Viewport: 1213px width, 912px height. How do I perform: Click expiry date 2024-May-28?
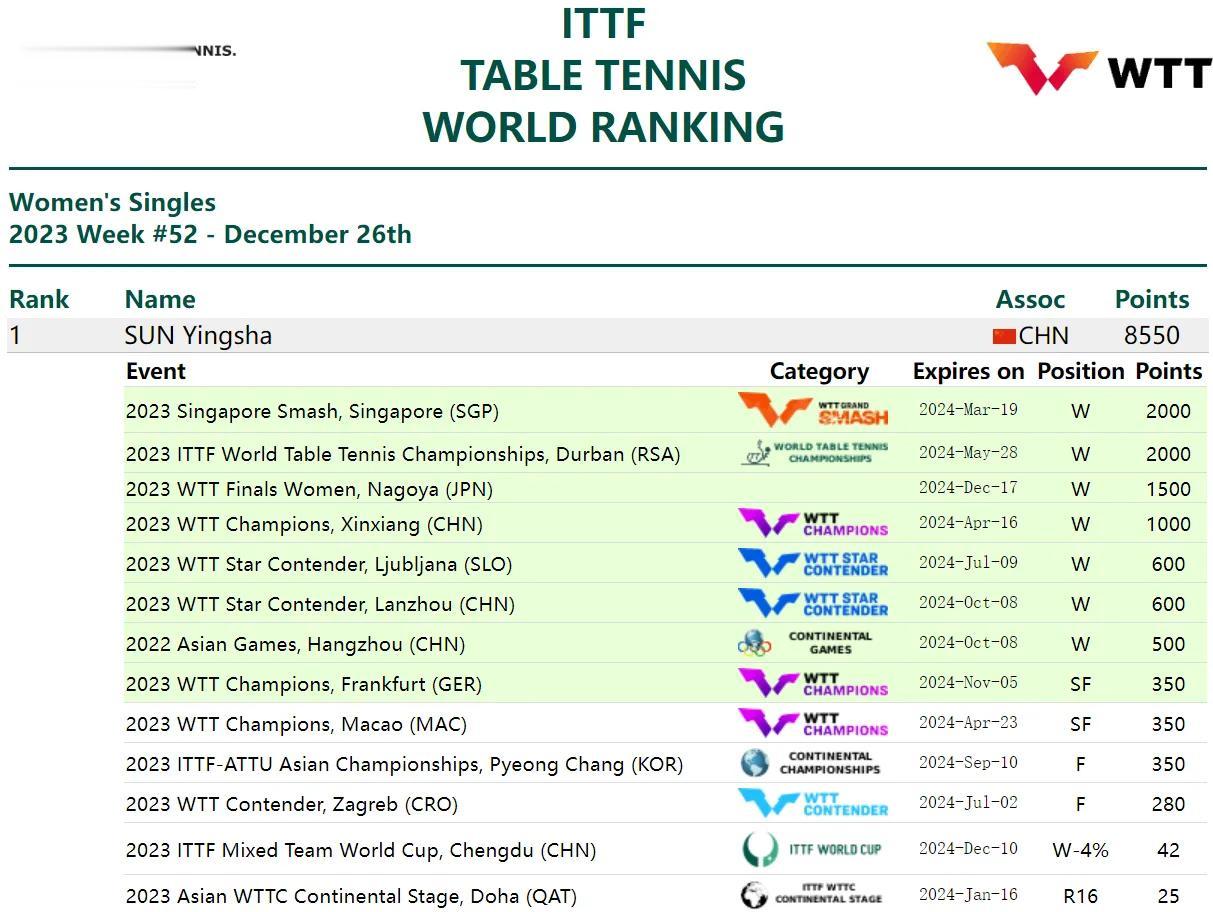click(x=968, y=453)
